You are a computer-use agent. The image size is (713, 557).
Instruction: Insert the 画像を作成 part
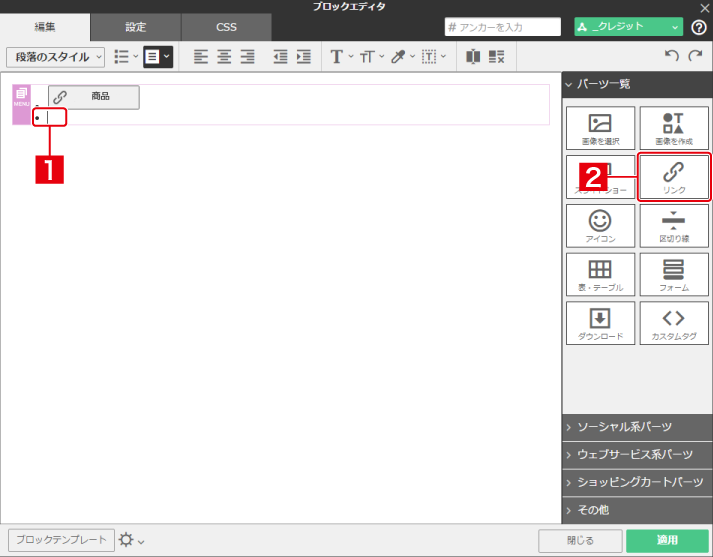pos(674,128)
